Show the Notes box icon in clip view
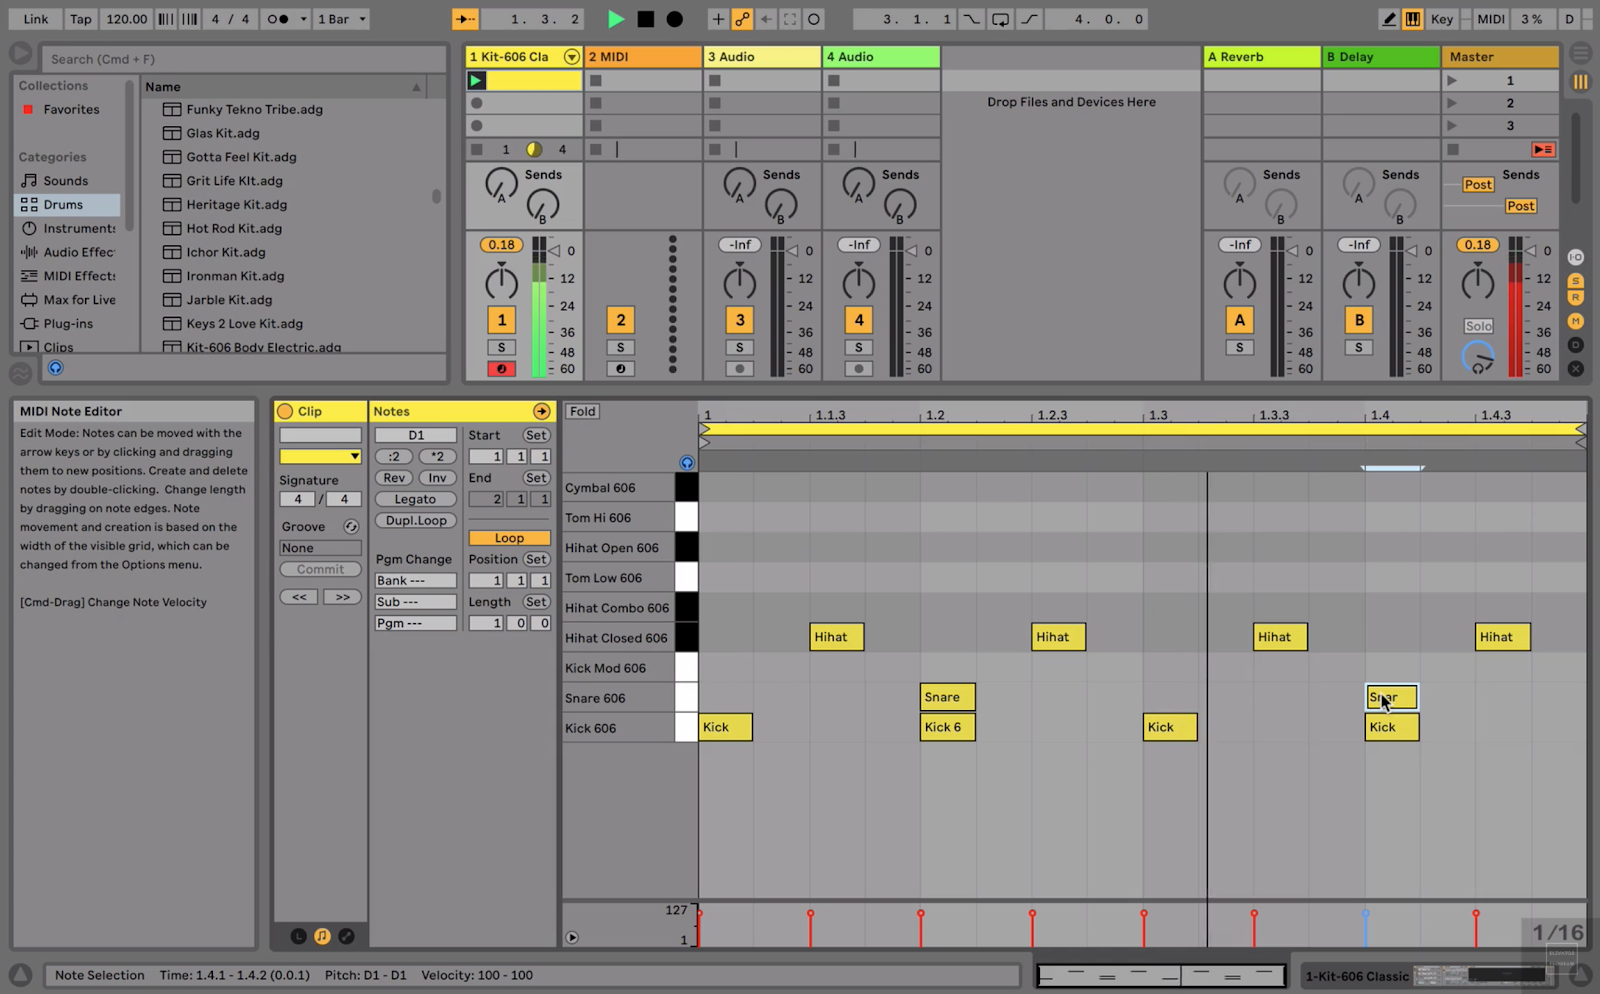This screenshot has width=1600, height=994. (x=322, y=936)
